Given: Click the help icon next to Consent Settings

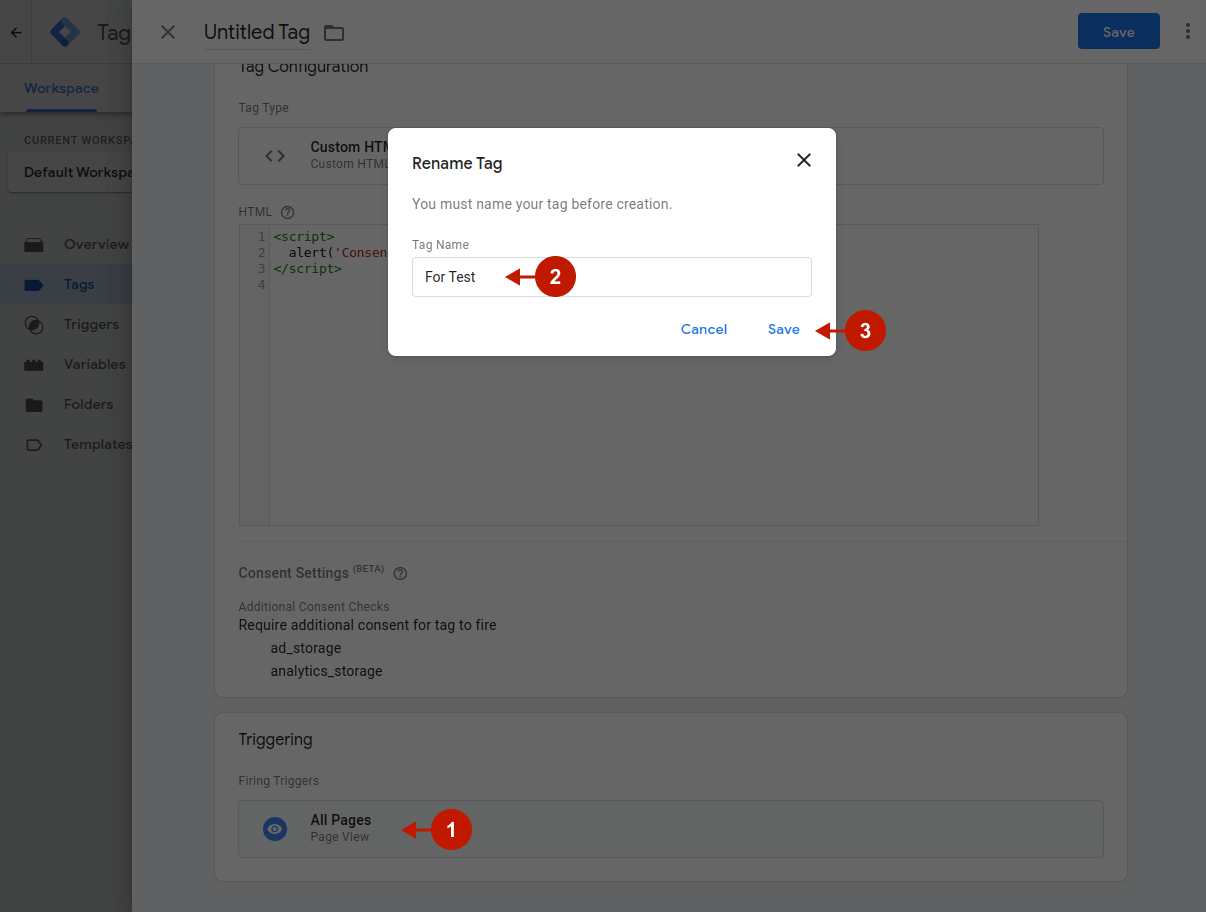Looking at the screenshot, I should [400, 573].
